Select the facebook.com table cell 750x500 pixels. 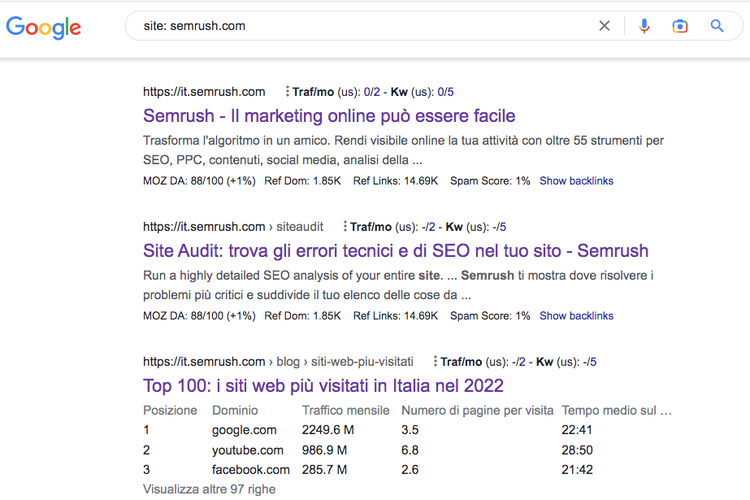pos(251,470)
